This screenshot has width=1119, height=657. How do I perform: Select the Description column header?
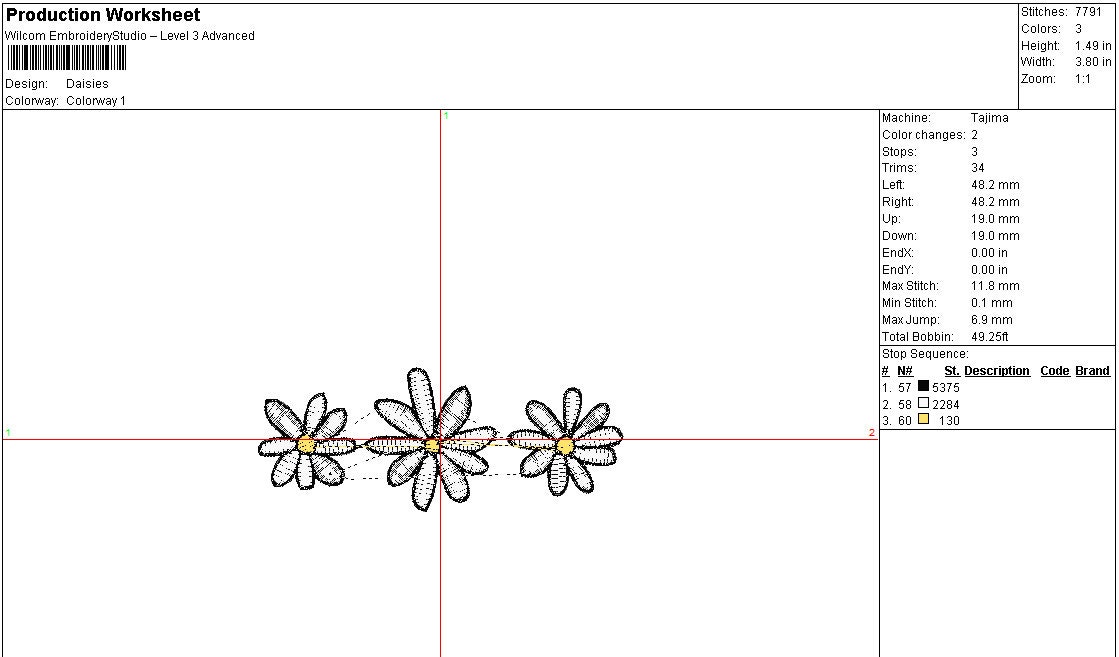point(999,370)
